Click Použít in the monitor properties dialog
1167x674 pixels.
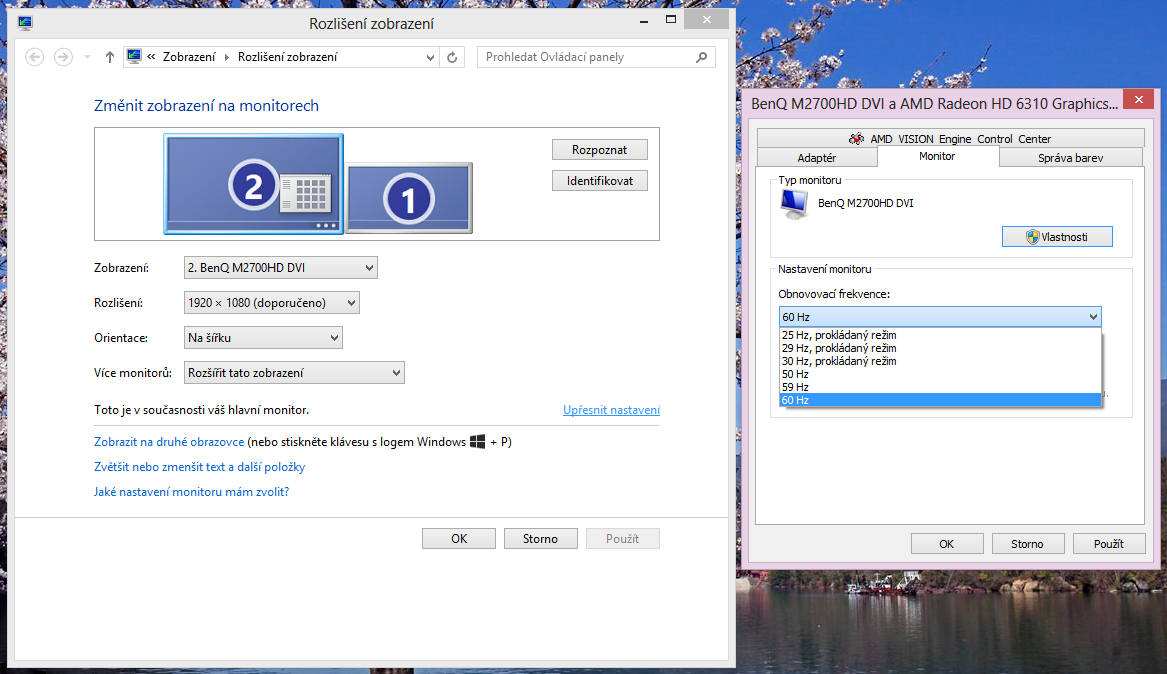coord(1109,544)
